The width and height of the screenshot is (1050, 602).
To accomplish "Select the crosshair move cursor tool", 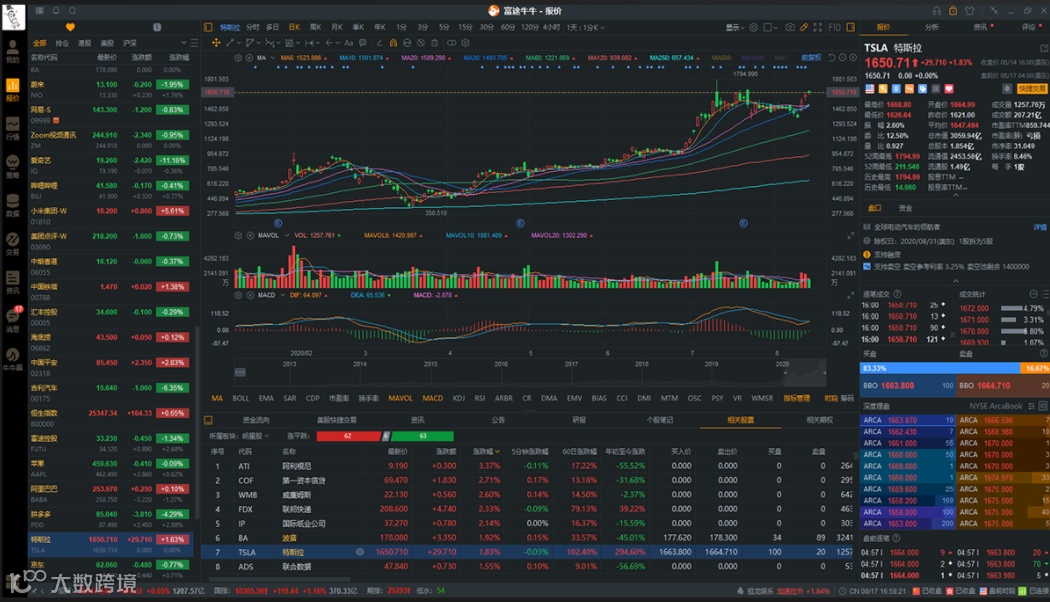I will 216,43.
